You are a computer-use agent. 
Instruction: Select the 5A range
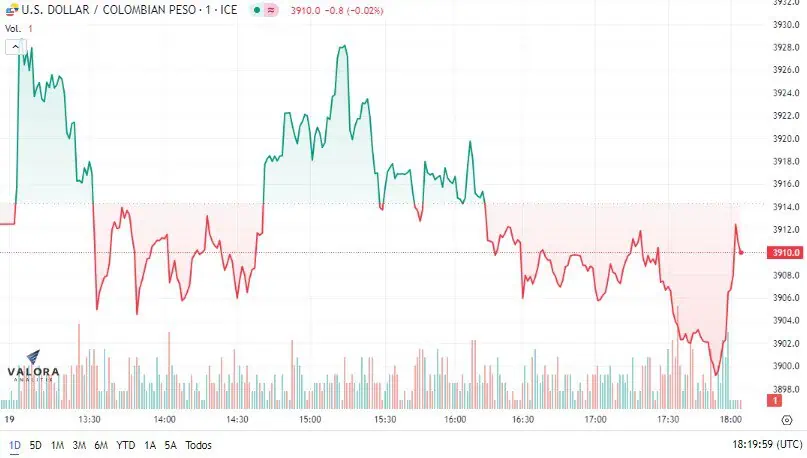point(170,445)
